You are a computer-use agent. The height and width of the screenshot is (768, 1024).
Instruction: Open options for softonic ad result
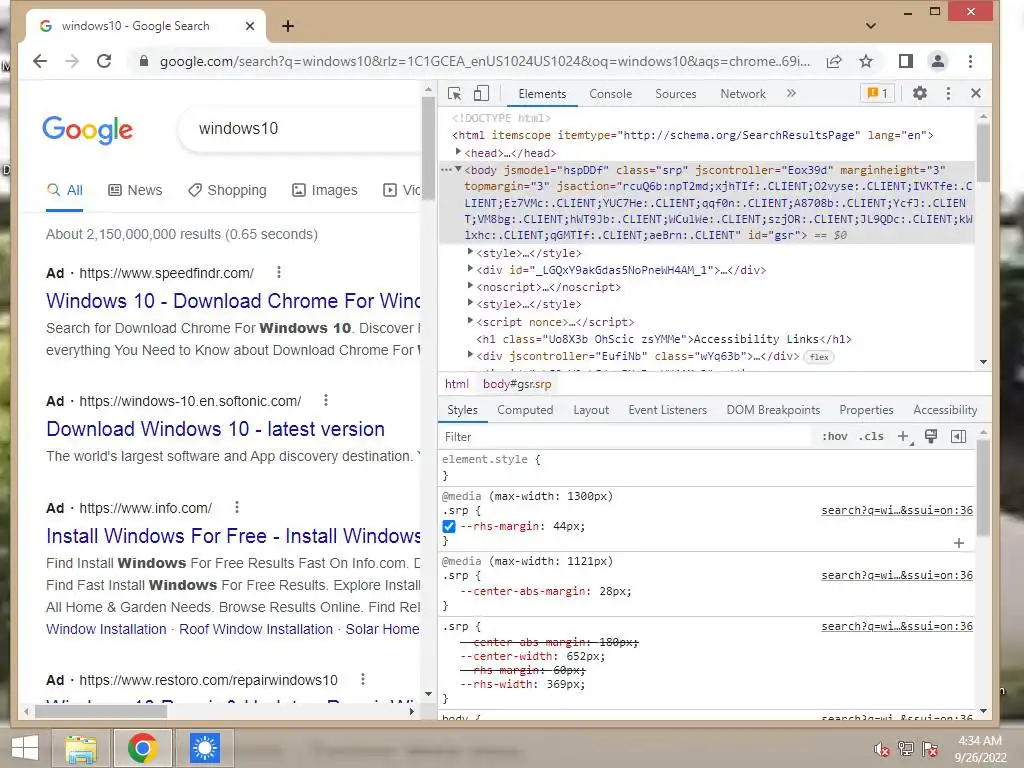tap(326, 400)
